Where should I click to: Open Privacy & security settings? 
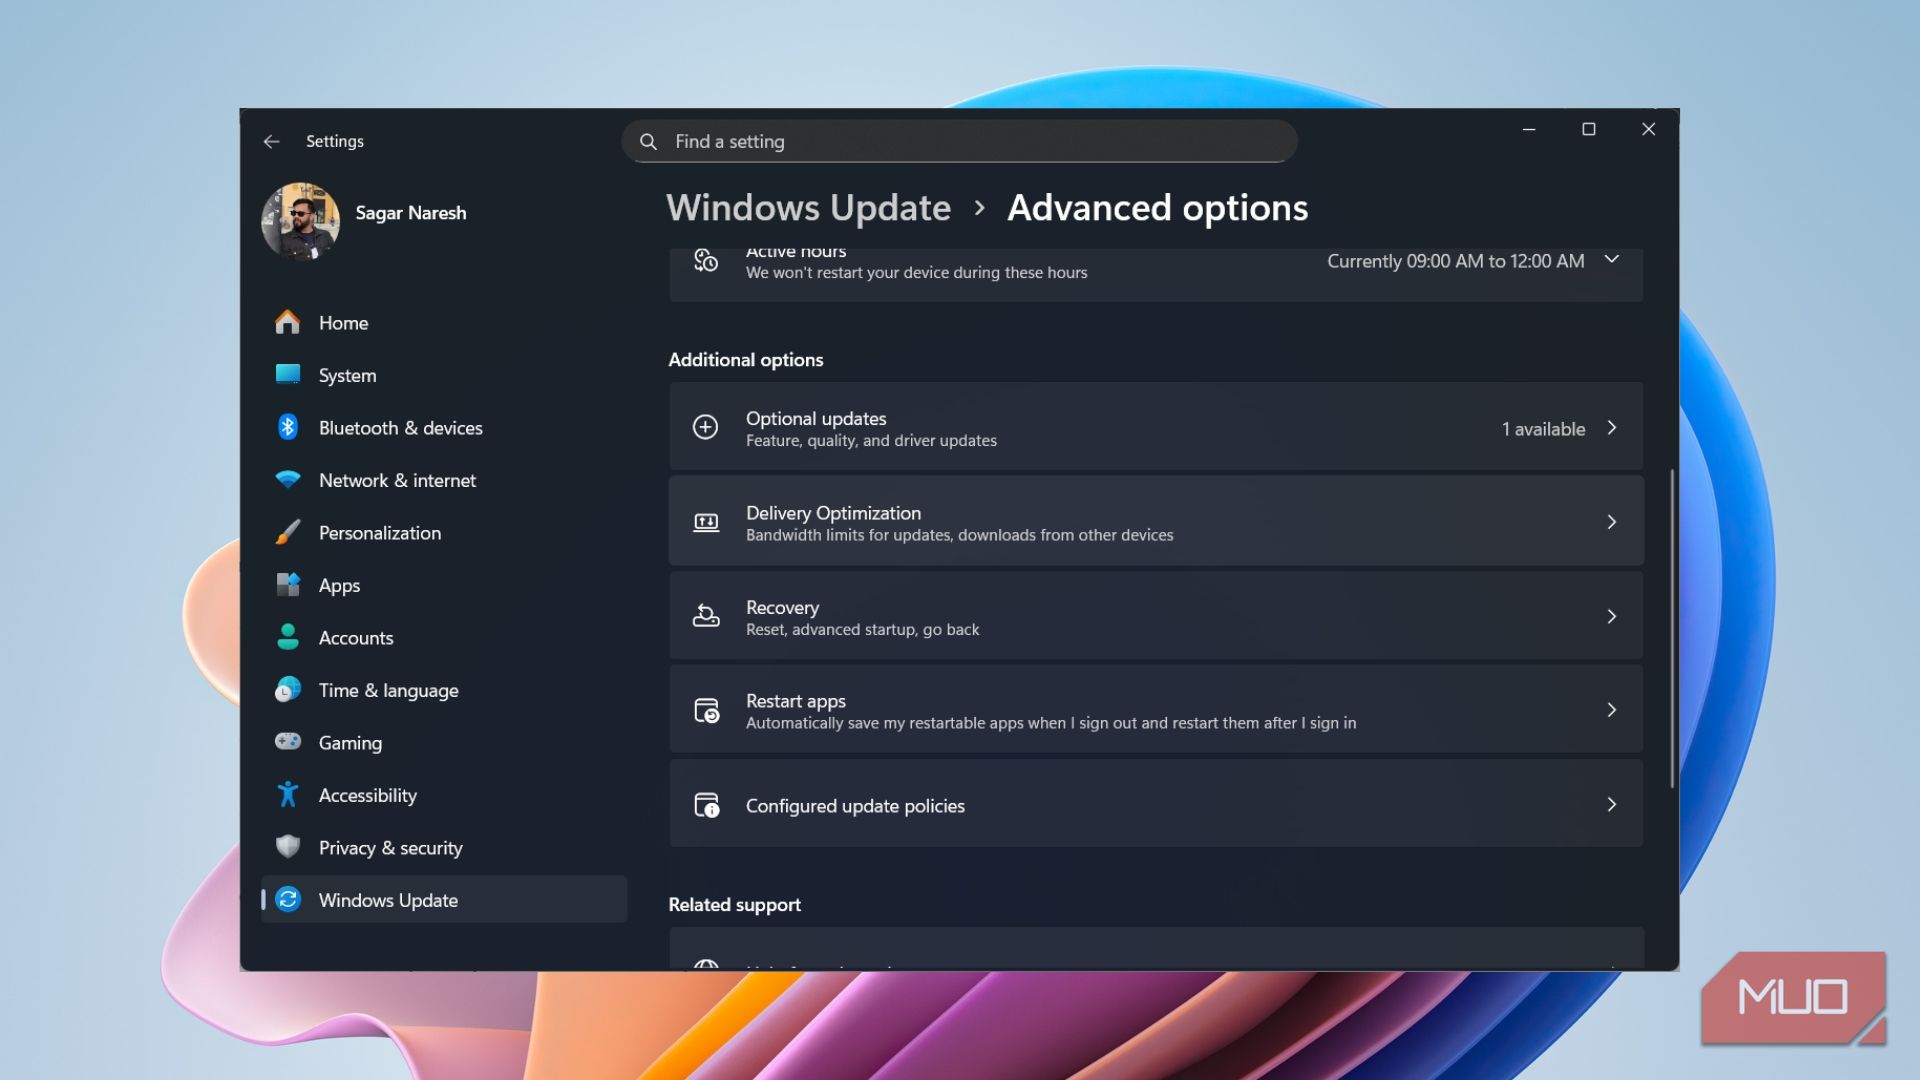[x=444, y=848]
